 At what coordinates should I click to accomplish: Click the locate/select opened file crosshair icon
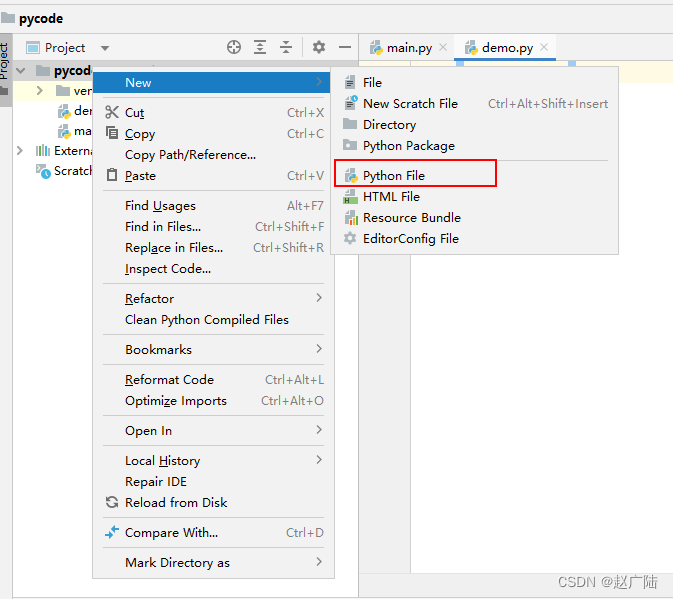coord(234,47)
